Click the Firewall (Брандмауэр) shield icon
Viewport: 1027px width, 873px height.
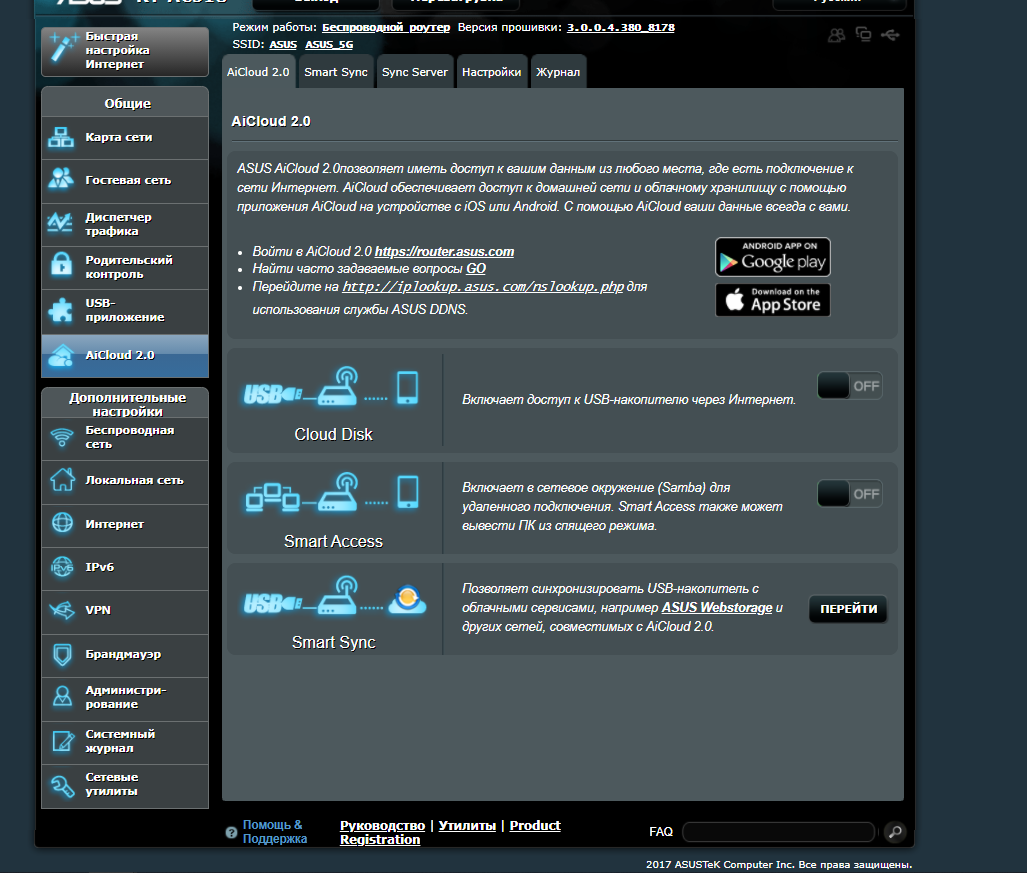[x=62, y=655]
